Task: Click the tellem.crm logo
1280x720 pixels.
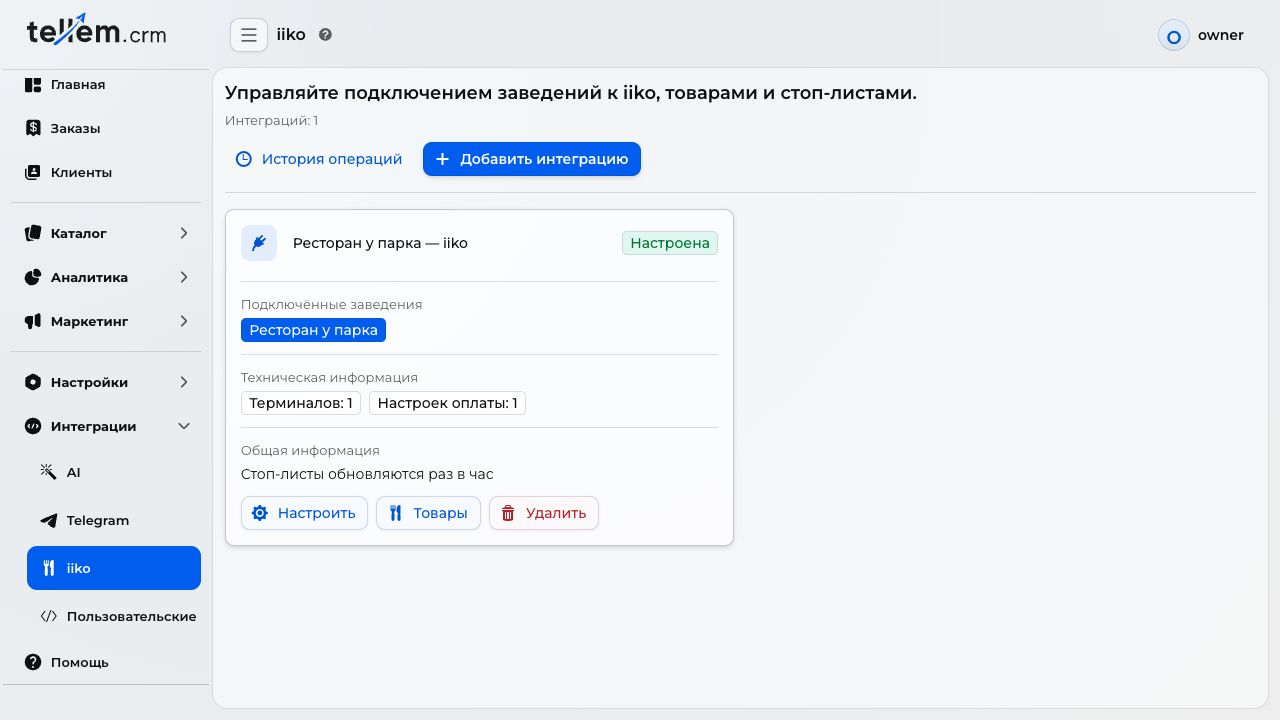Action: (97, 32)
